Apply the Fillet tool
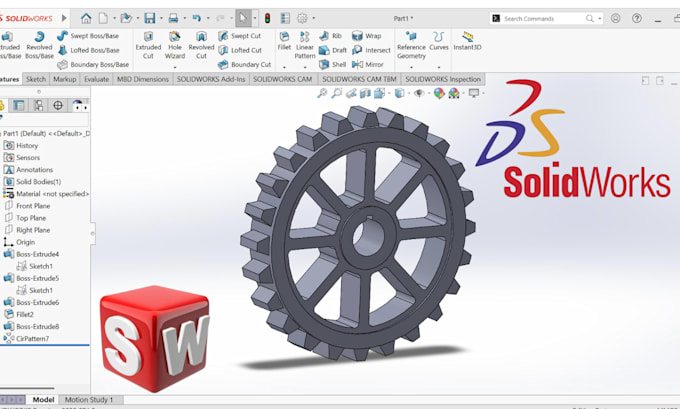 pyautogui.click(x=284, y=41)
